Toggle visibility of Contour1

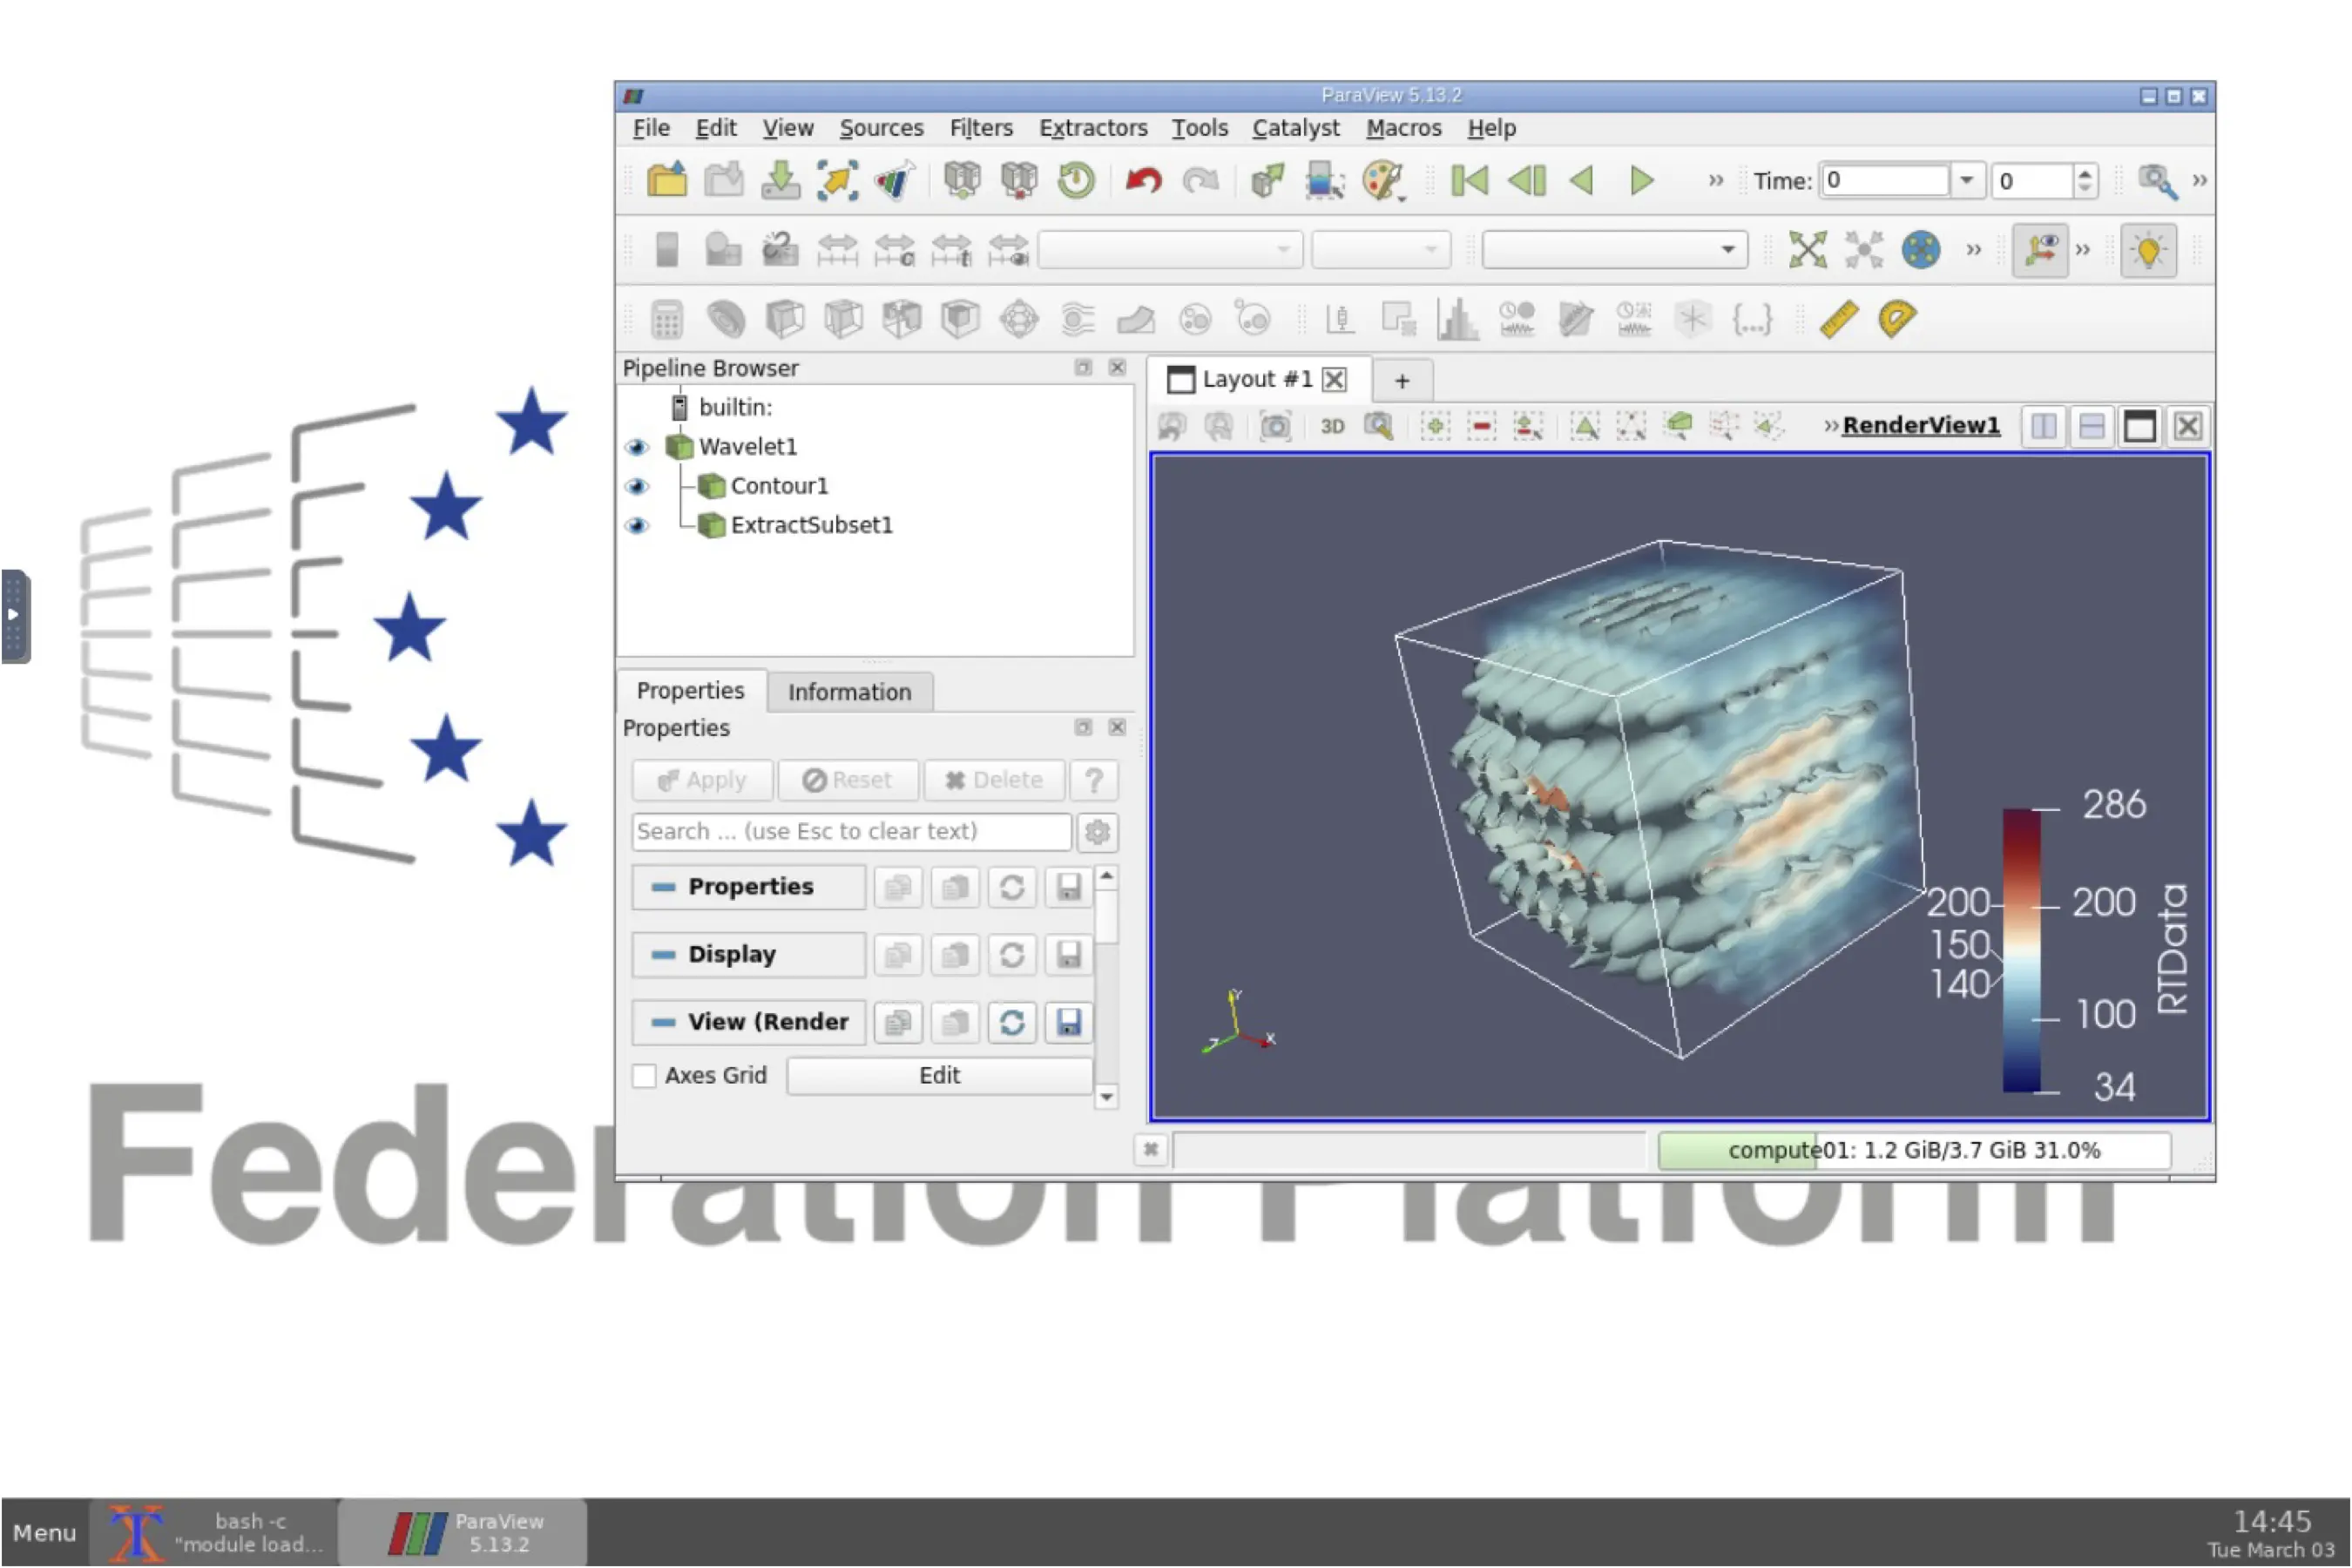637,487
